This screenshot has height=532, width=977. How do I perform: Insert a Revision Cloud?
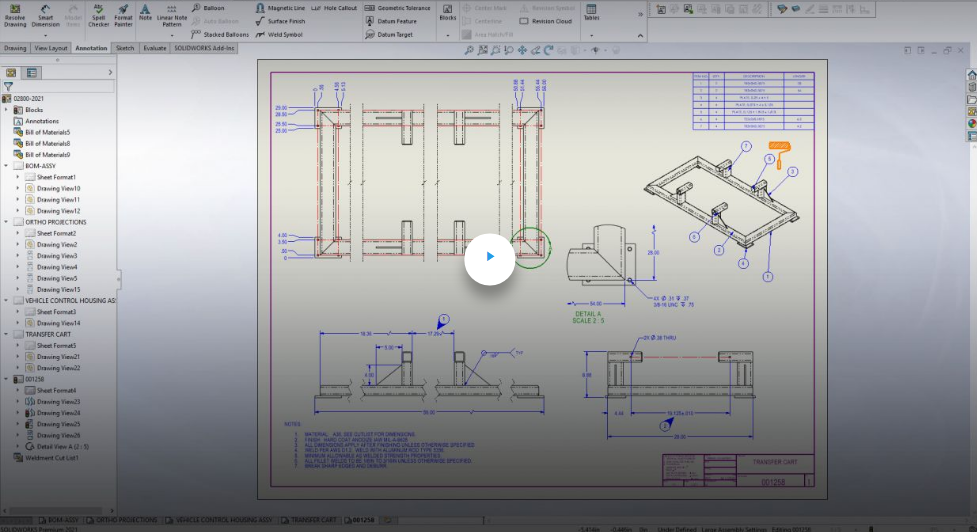point(545,21)
